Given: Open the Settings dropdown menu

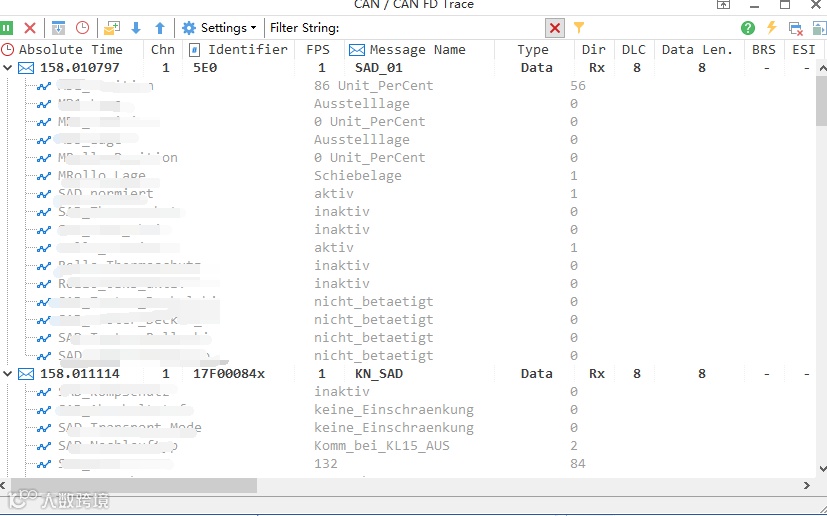Looking at the screenshot, I should point(219,28).
